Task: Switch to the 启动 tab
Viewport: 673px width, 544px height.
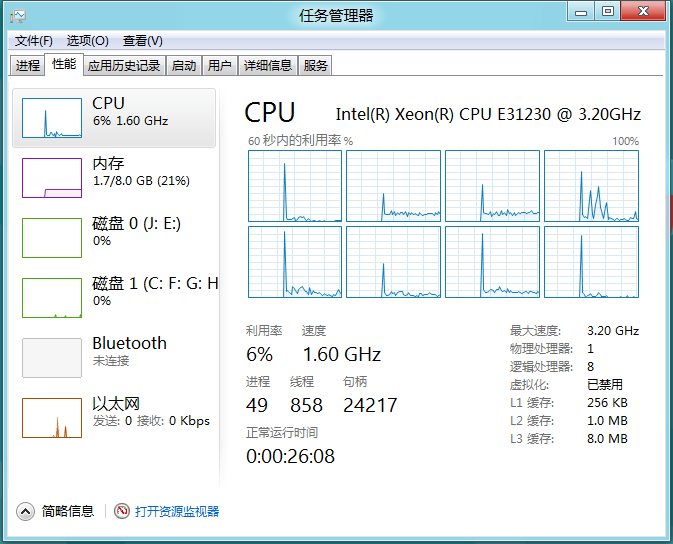Action: [184, 66]
